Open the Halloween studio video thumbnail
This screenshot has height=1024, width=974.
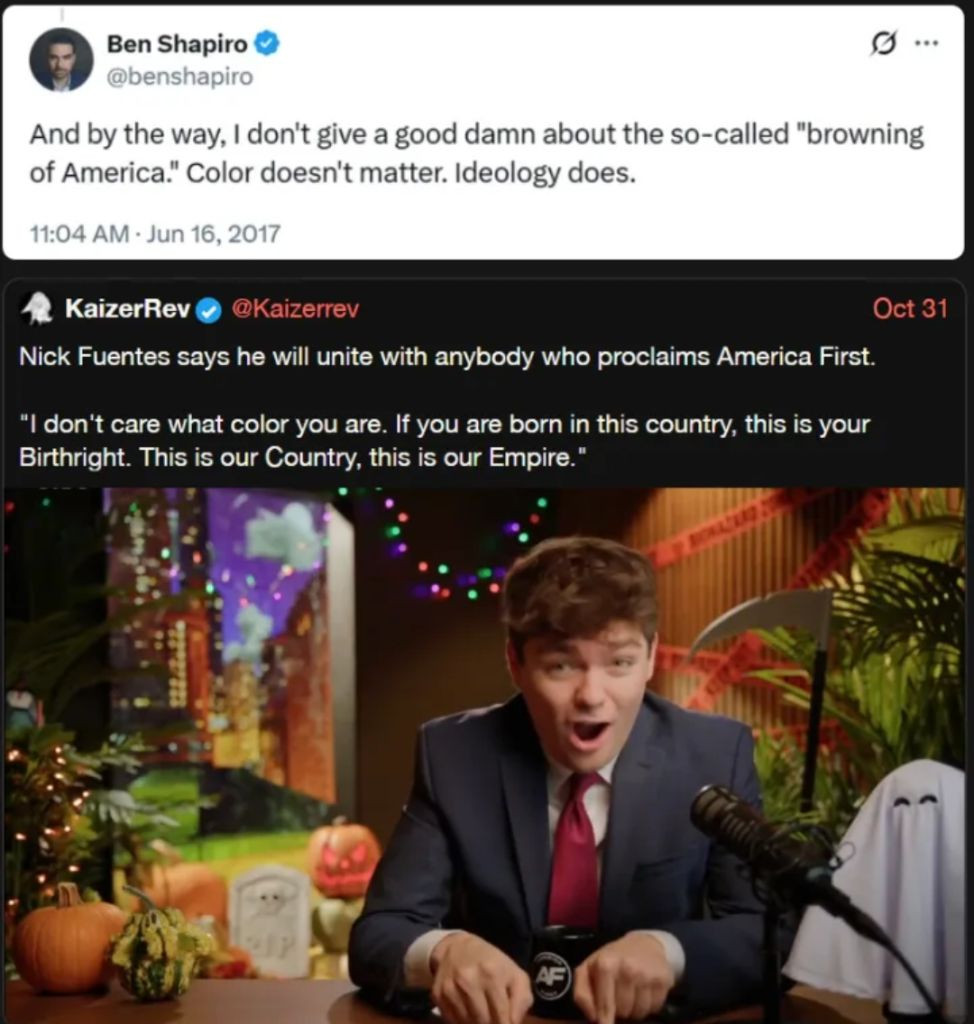(484, 756)
